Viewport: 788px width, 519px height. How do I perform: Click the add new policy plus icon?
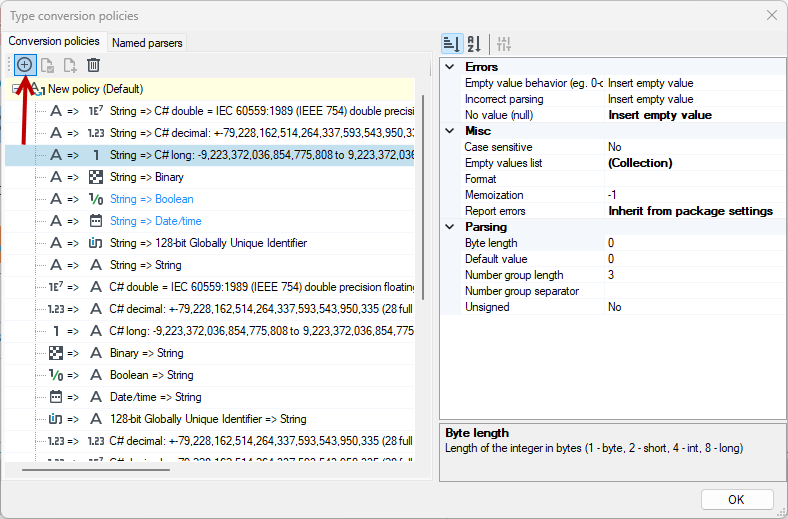(25, 65)
